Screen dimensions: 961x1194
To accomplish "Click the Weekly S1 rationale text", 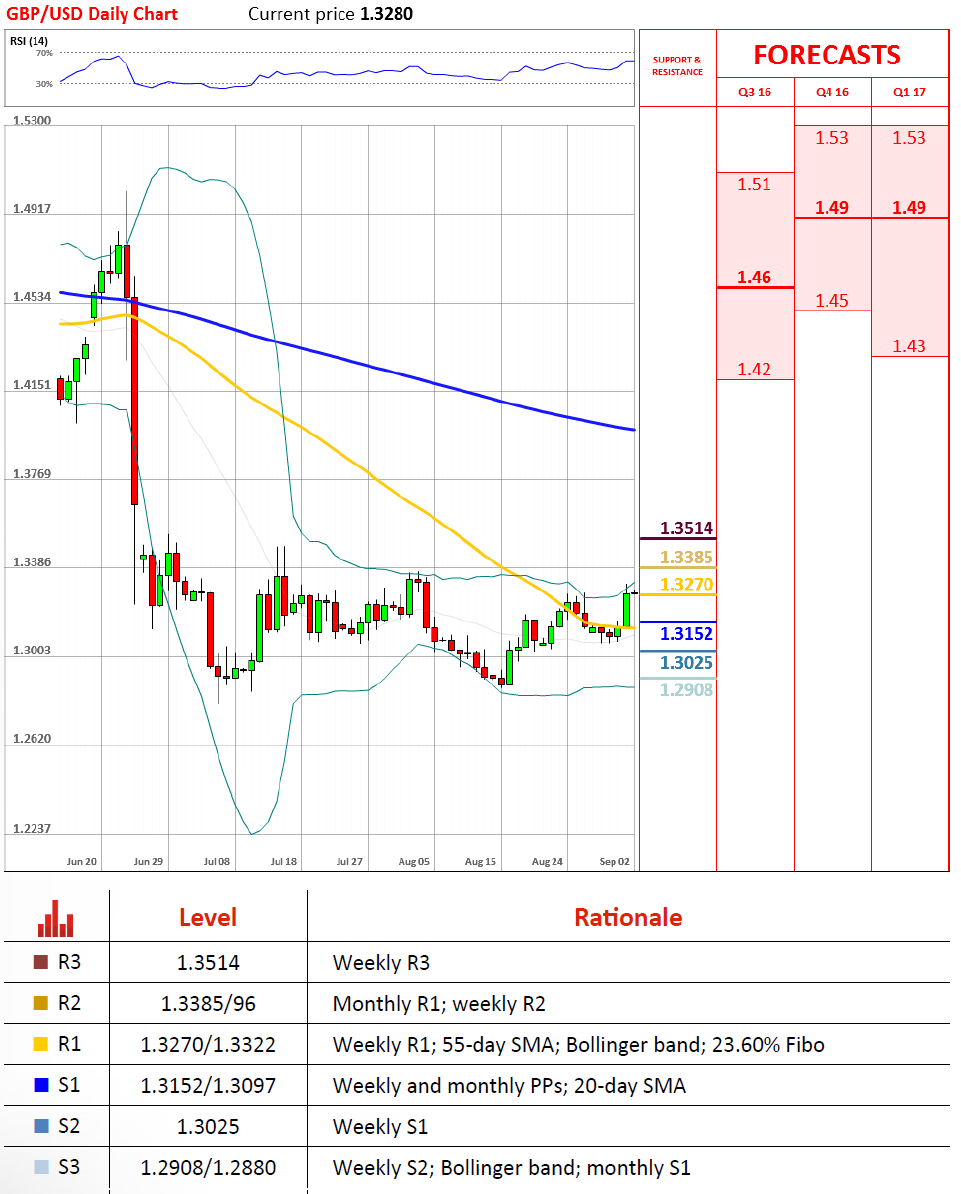I will click(381, 1126).
